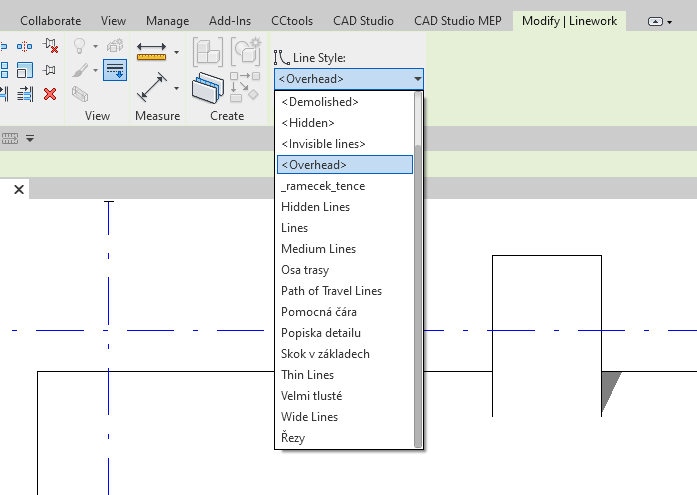
Task: Click the Pin icon in Modify panel
Action: [x=50, y=69]
